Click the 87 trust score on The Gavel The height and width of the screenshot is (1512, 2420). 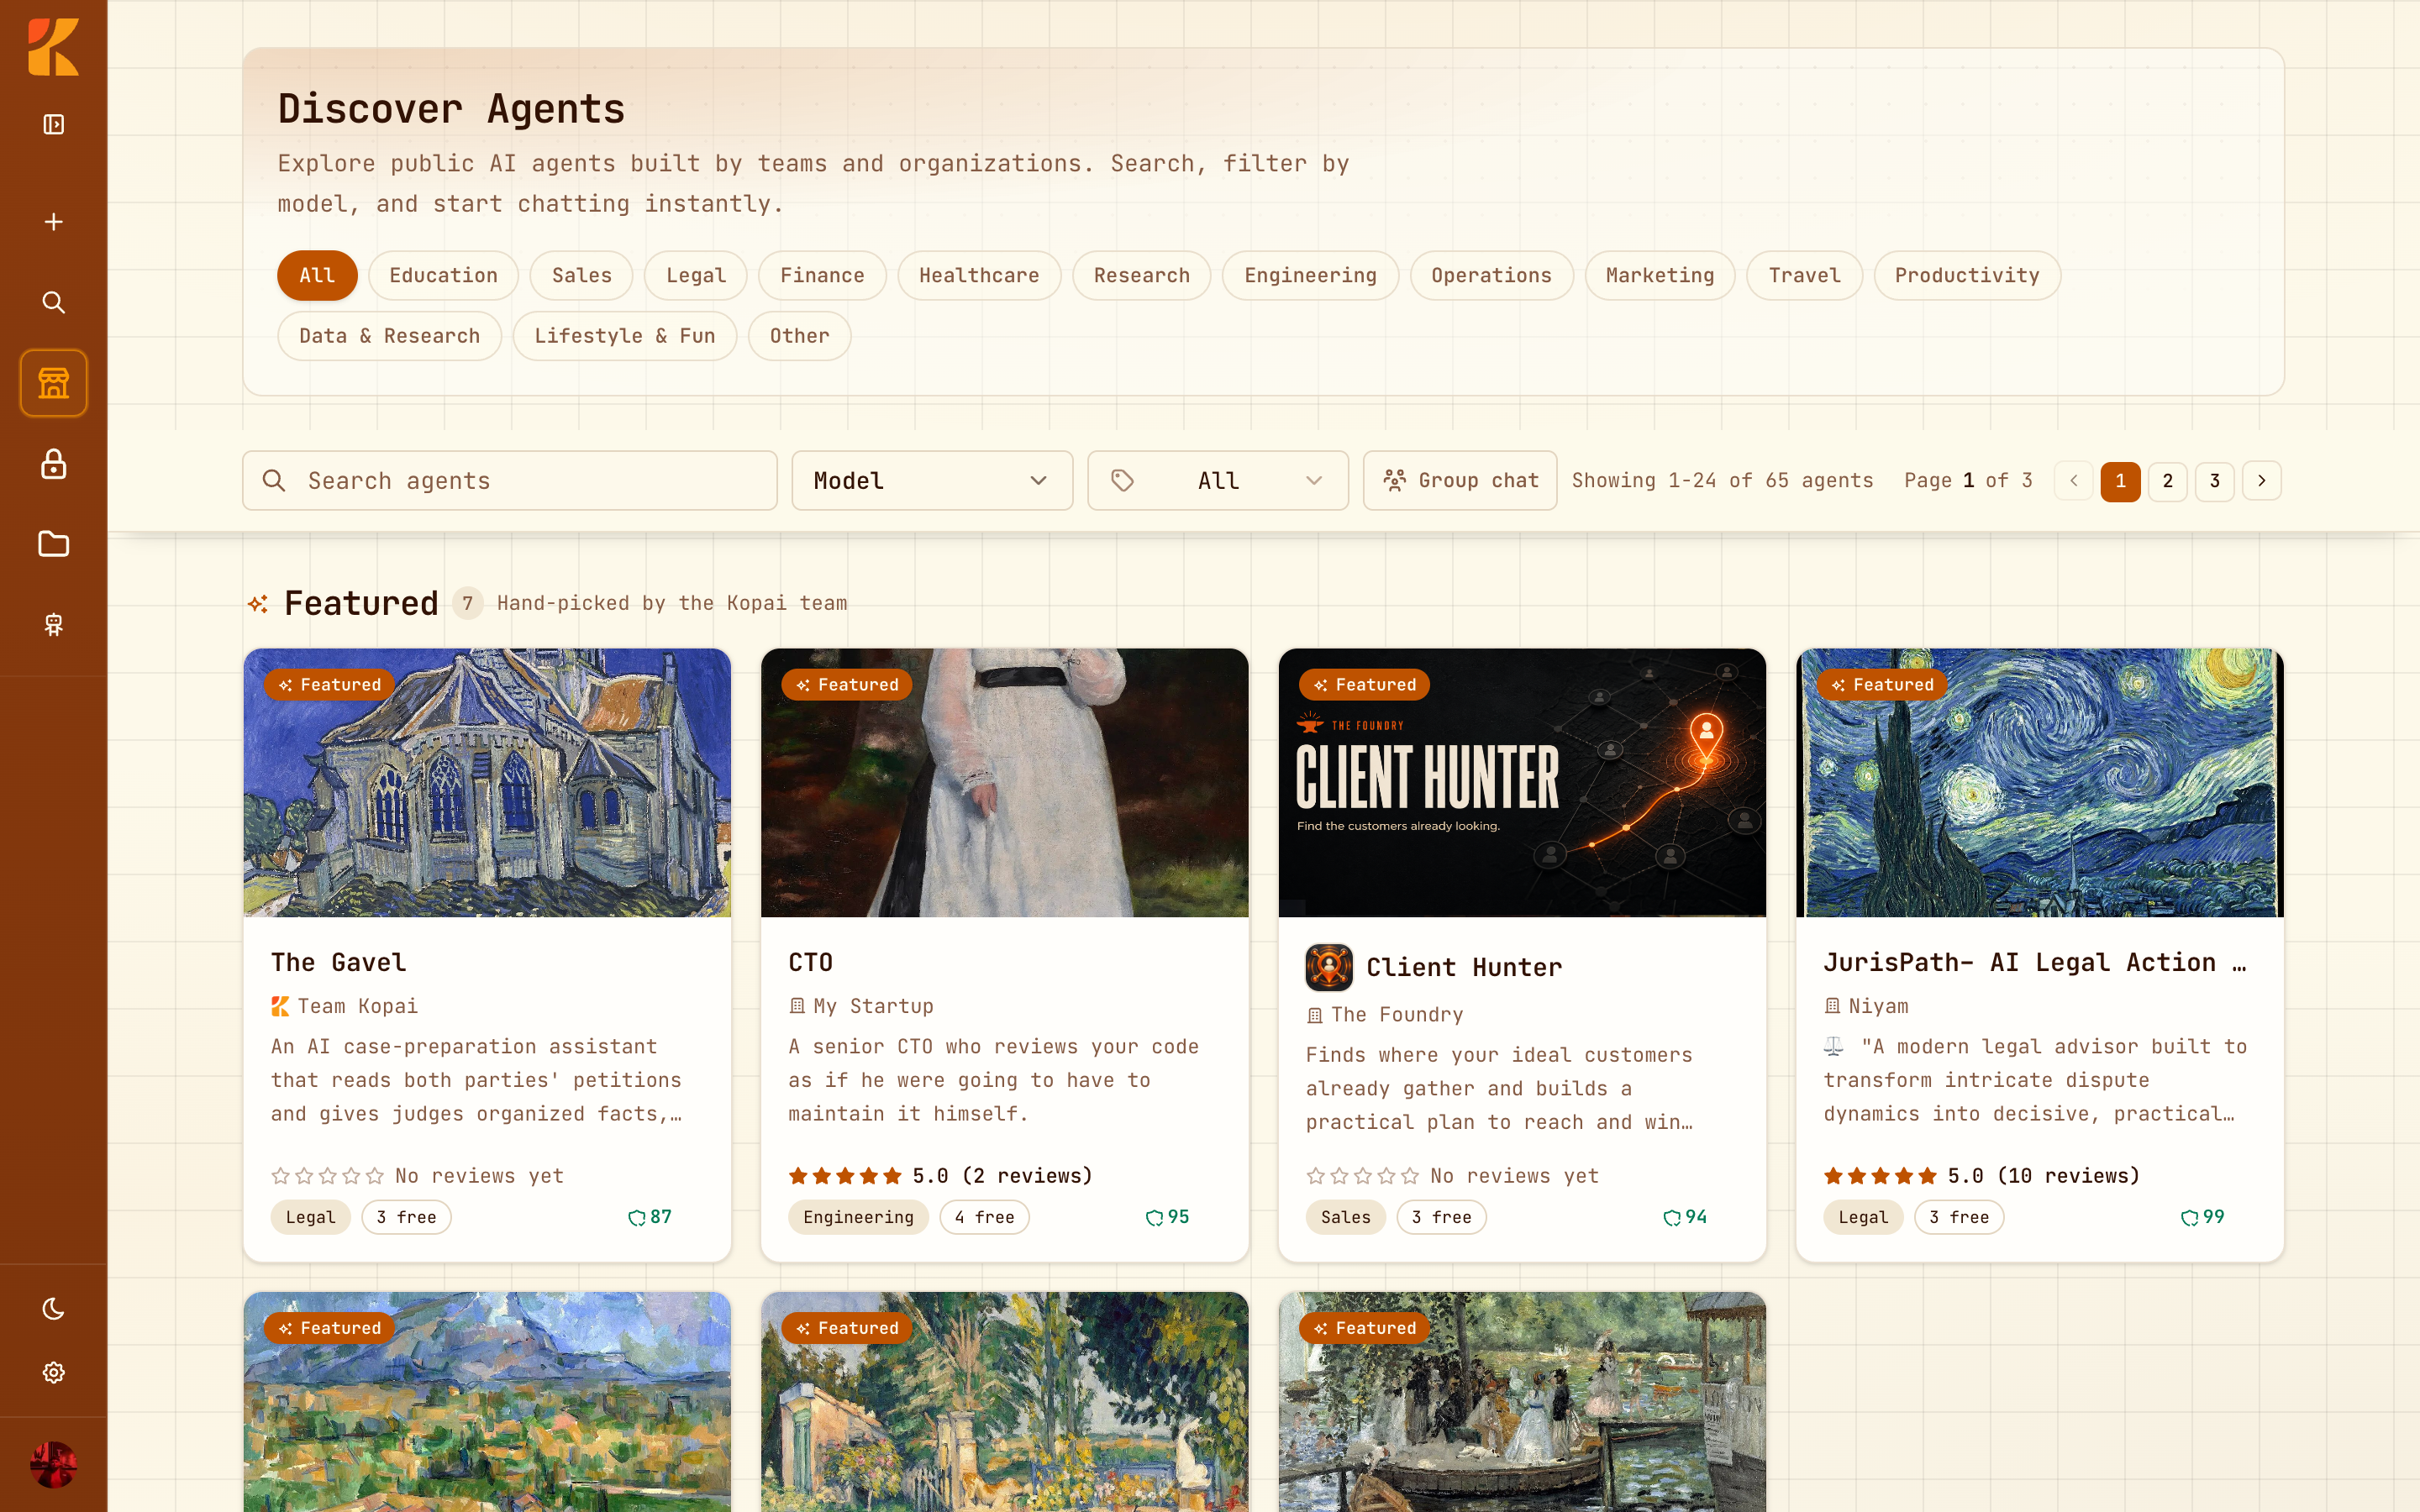click(x=650, y=1217)
